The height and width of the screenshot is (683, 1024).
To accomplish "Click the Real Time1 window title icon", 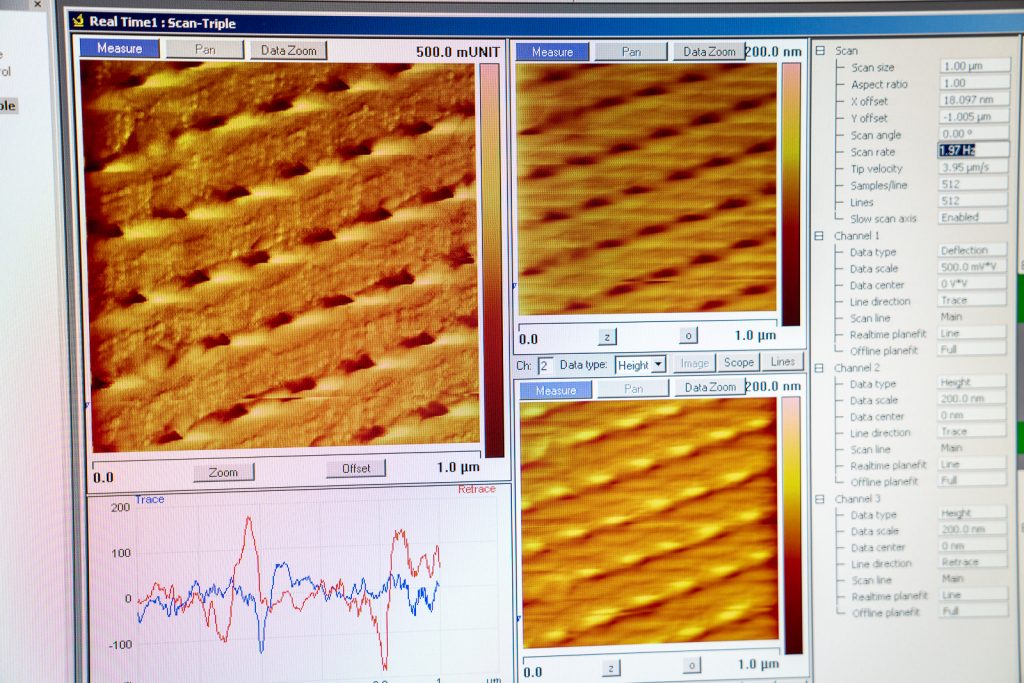I will [x=78, y=21].
